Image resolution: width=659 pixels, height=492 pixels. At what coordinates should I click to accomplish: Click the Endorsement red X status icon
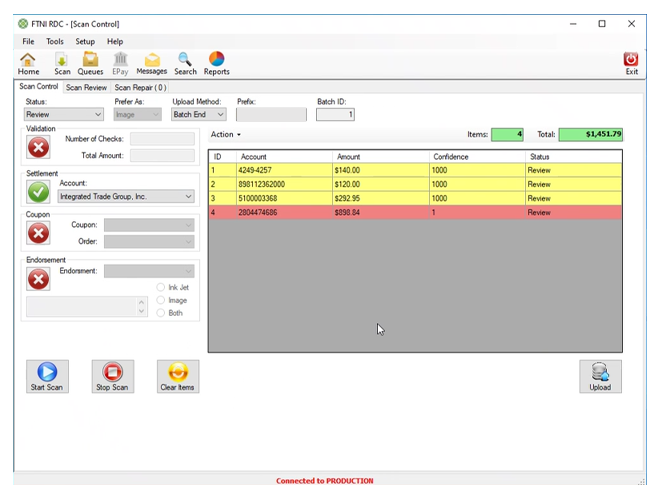pyautogui.click(x=38, y=279)
